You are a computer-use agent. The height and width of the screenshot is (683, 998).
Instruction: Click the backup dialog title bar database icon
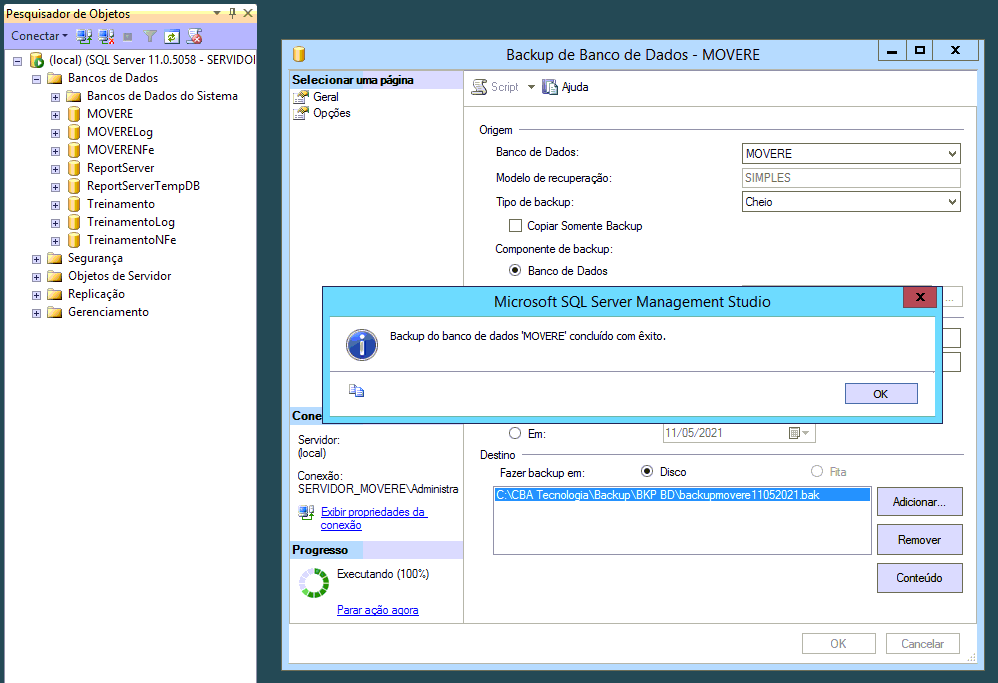point(299,54)
